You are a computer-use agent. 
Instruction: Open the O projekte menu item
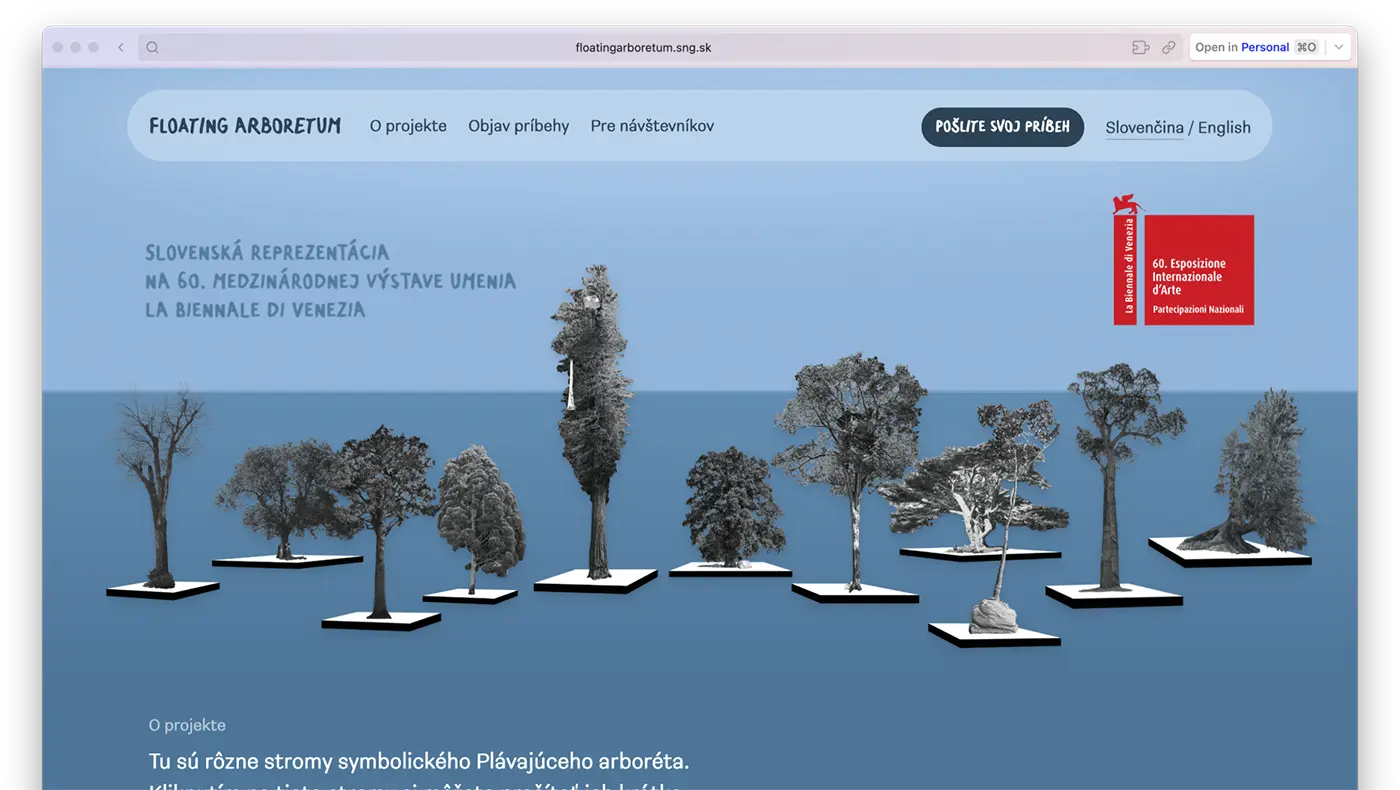coord(407,125)
